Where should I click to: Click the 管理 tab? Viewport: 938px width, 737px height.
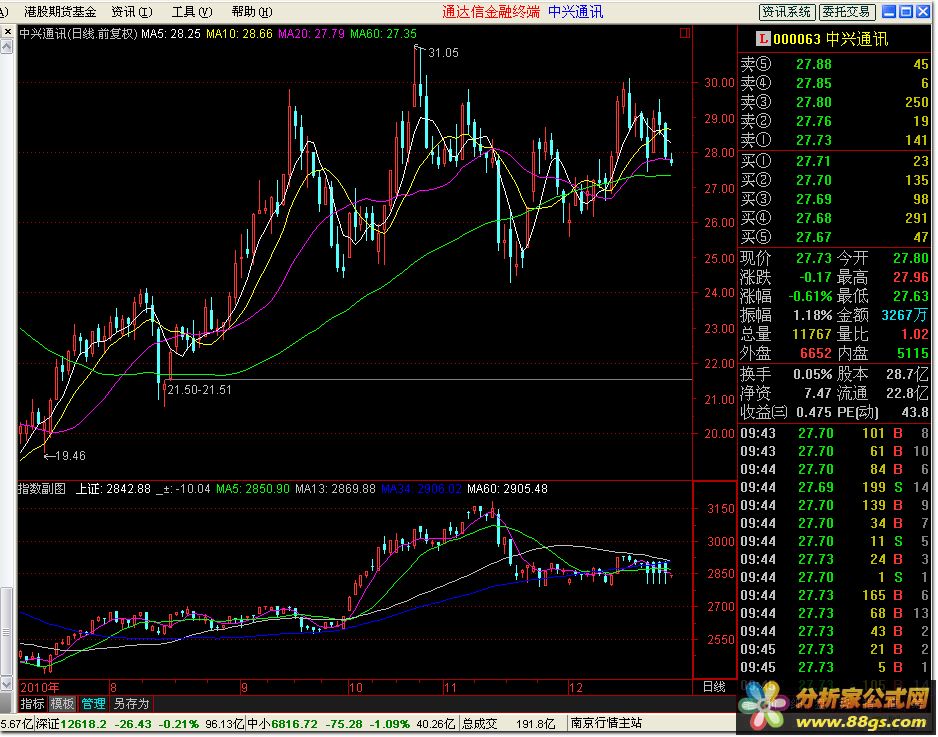pyautogui.click(x=93, y=704)
